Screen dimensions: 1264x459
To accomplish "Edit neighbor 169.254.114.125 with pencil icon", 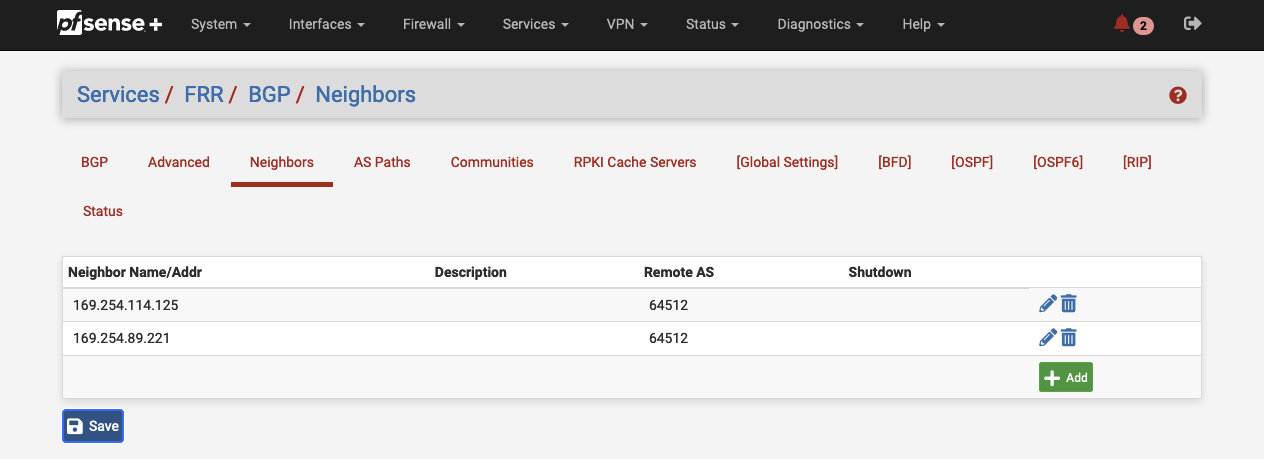I will 1048,304.
